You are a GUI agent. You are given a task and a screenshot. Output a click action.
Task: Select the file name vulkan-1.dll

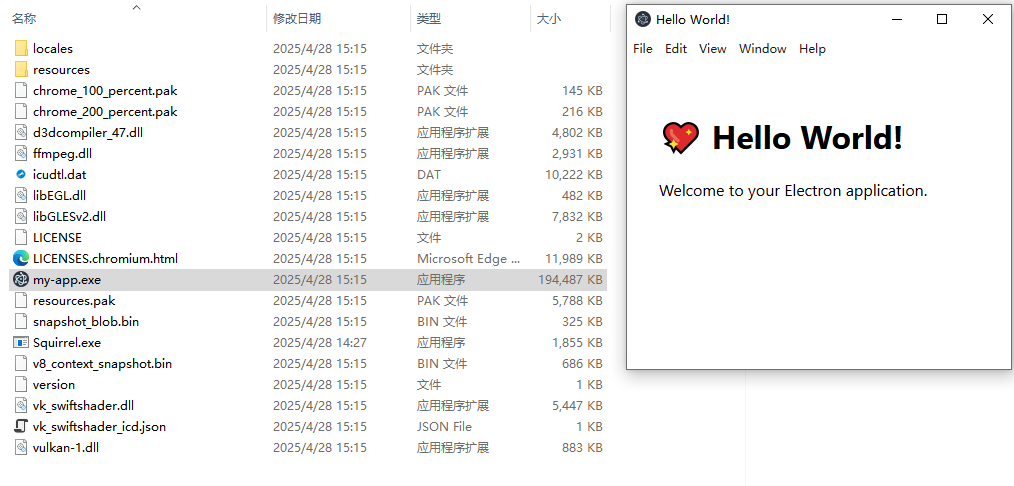tap(66, 447)
